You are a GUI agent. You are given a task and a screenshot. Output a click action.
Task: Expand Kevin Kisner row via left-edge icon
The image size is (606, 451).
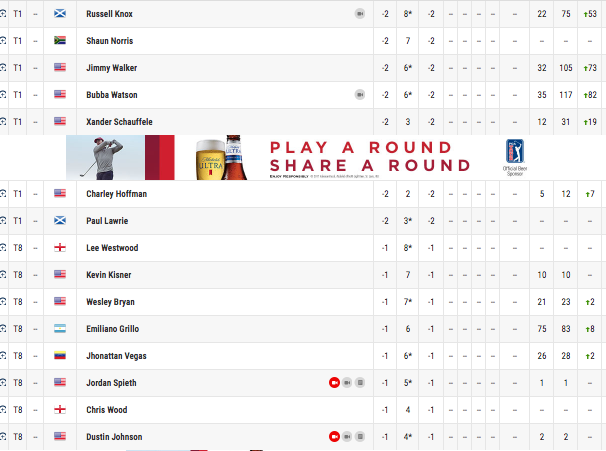coord(3,275)
